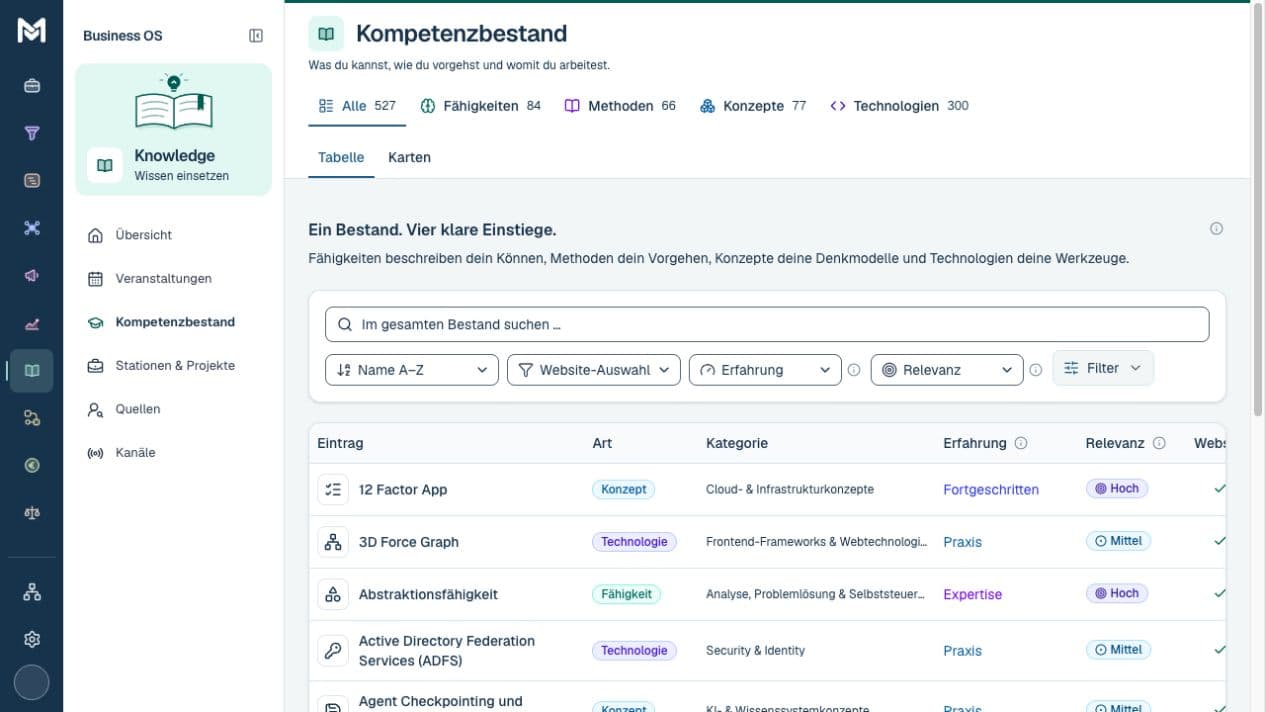Click the user avatar circle at bottom left

32,682
